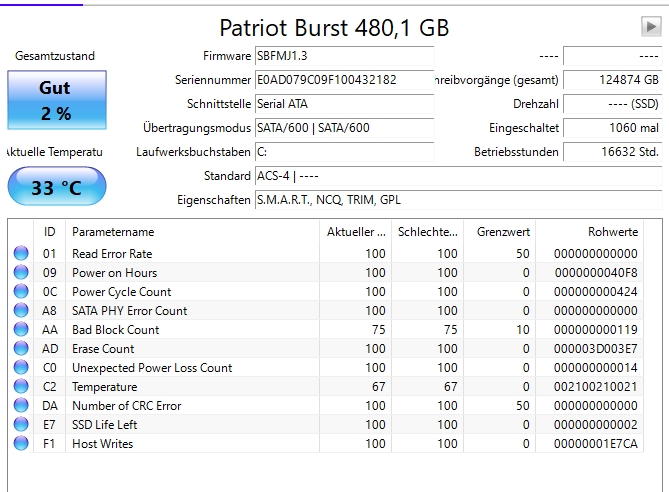Click the status orb for Host Writes

tap(21, 443)
